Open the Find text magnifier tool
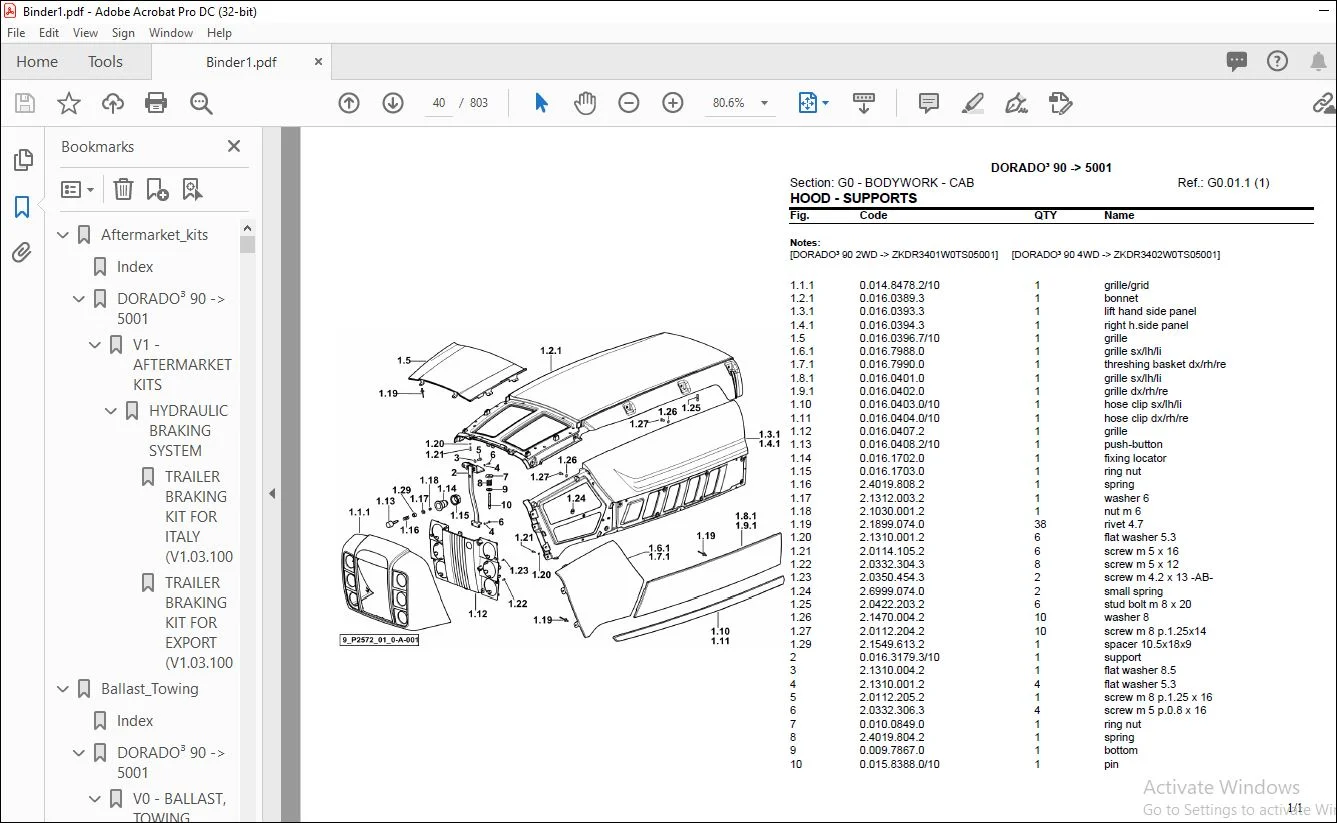The height and width of the screenshot is (823, 1337). pyautogui.click(x=201, y=103)
